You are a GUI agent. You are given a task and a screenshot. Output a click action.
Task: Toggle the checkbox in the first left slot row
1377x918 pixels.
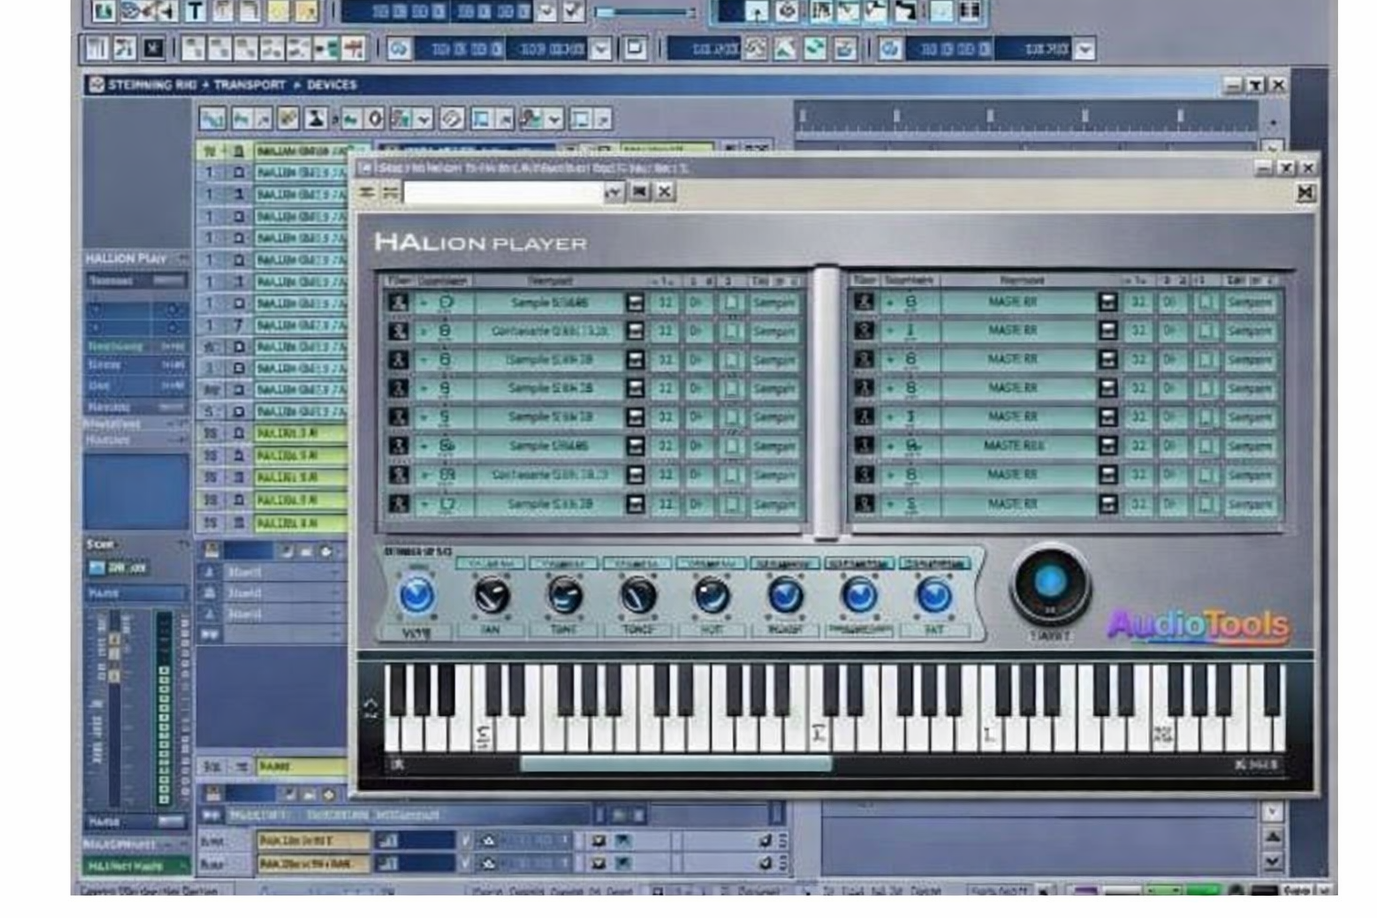731,302
